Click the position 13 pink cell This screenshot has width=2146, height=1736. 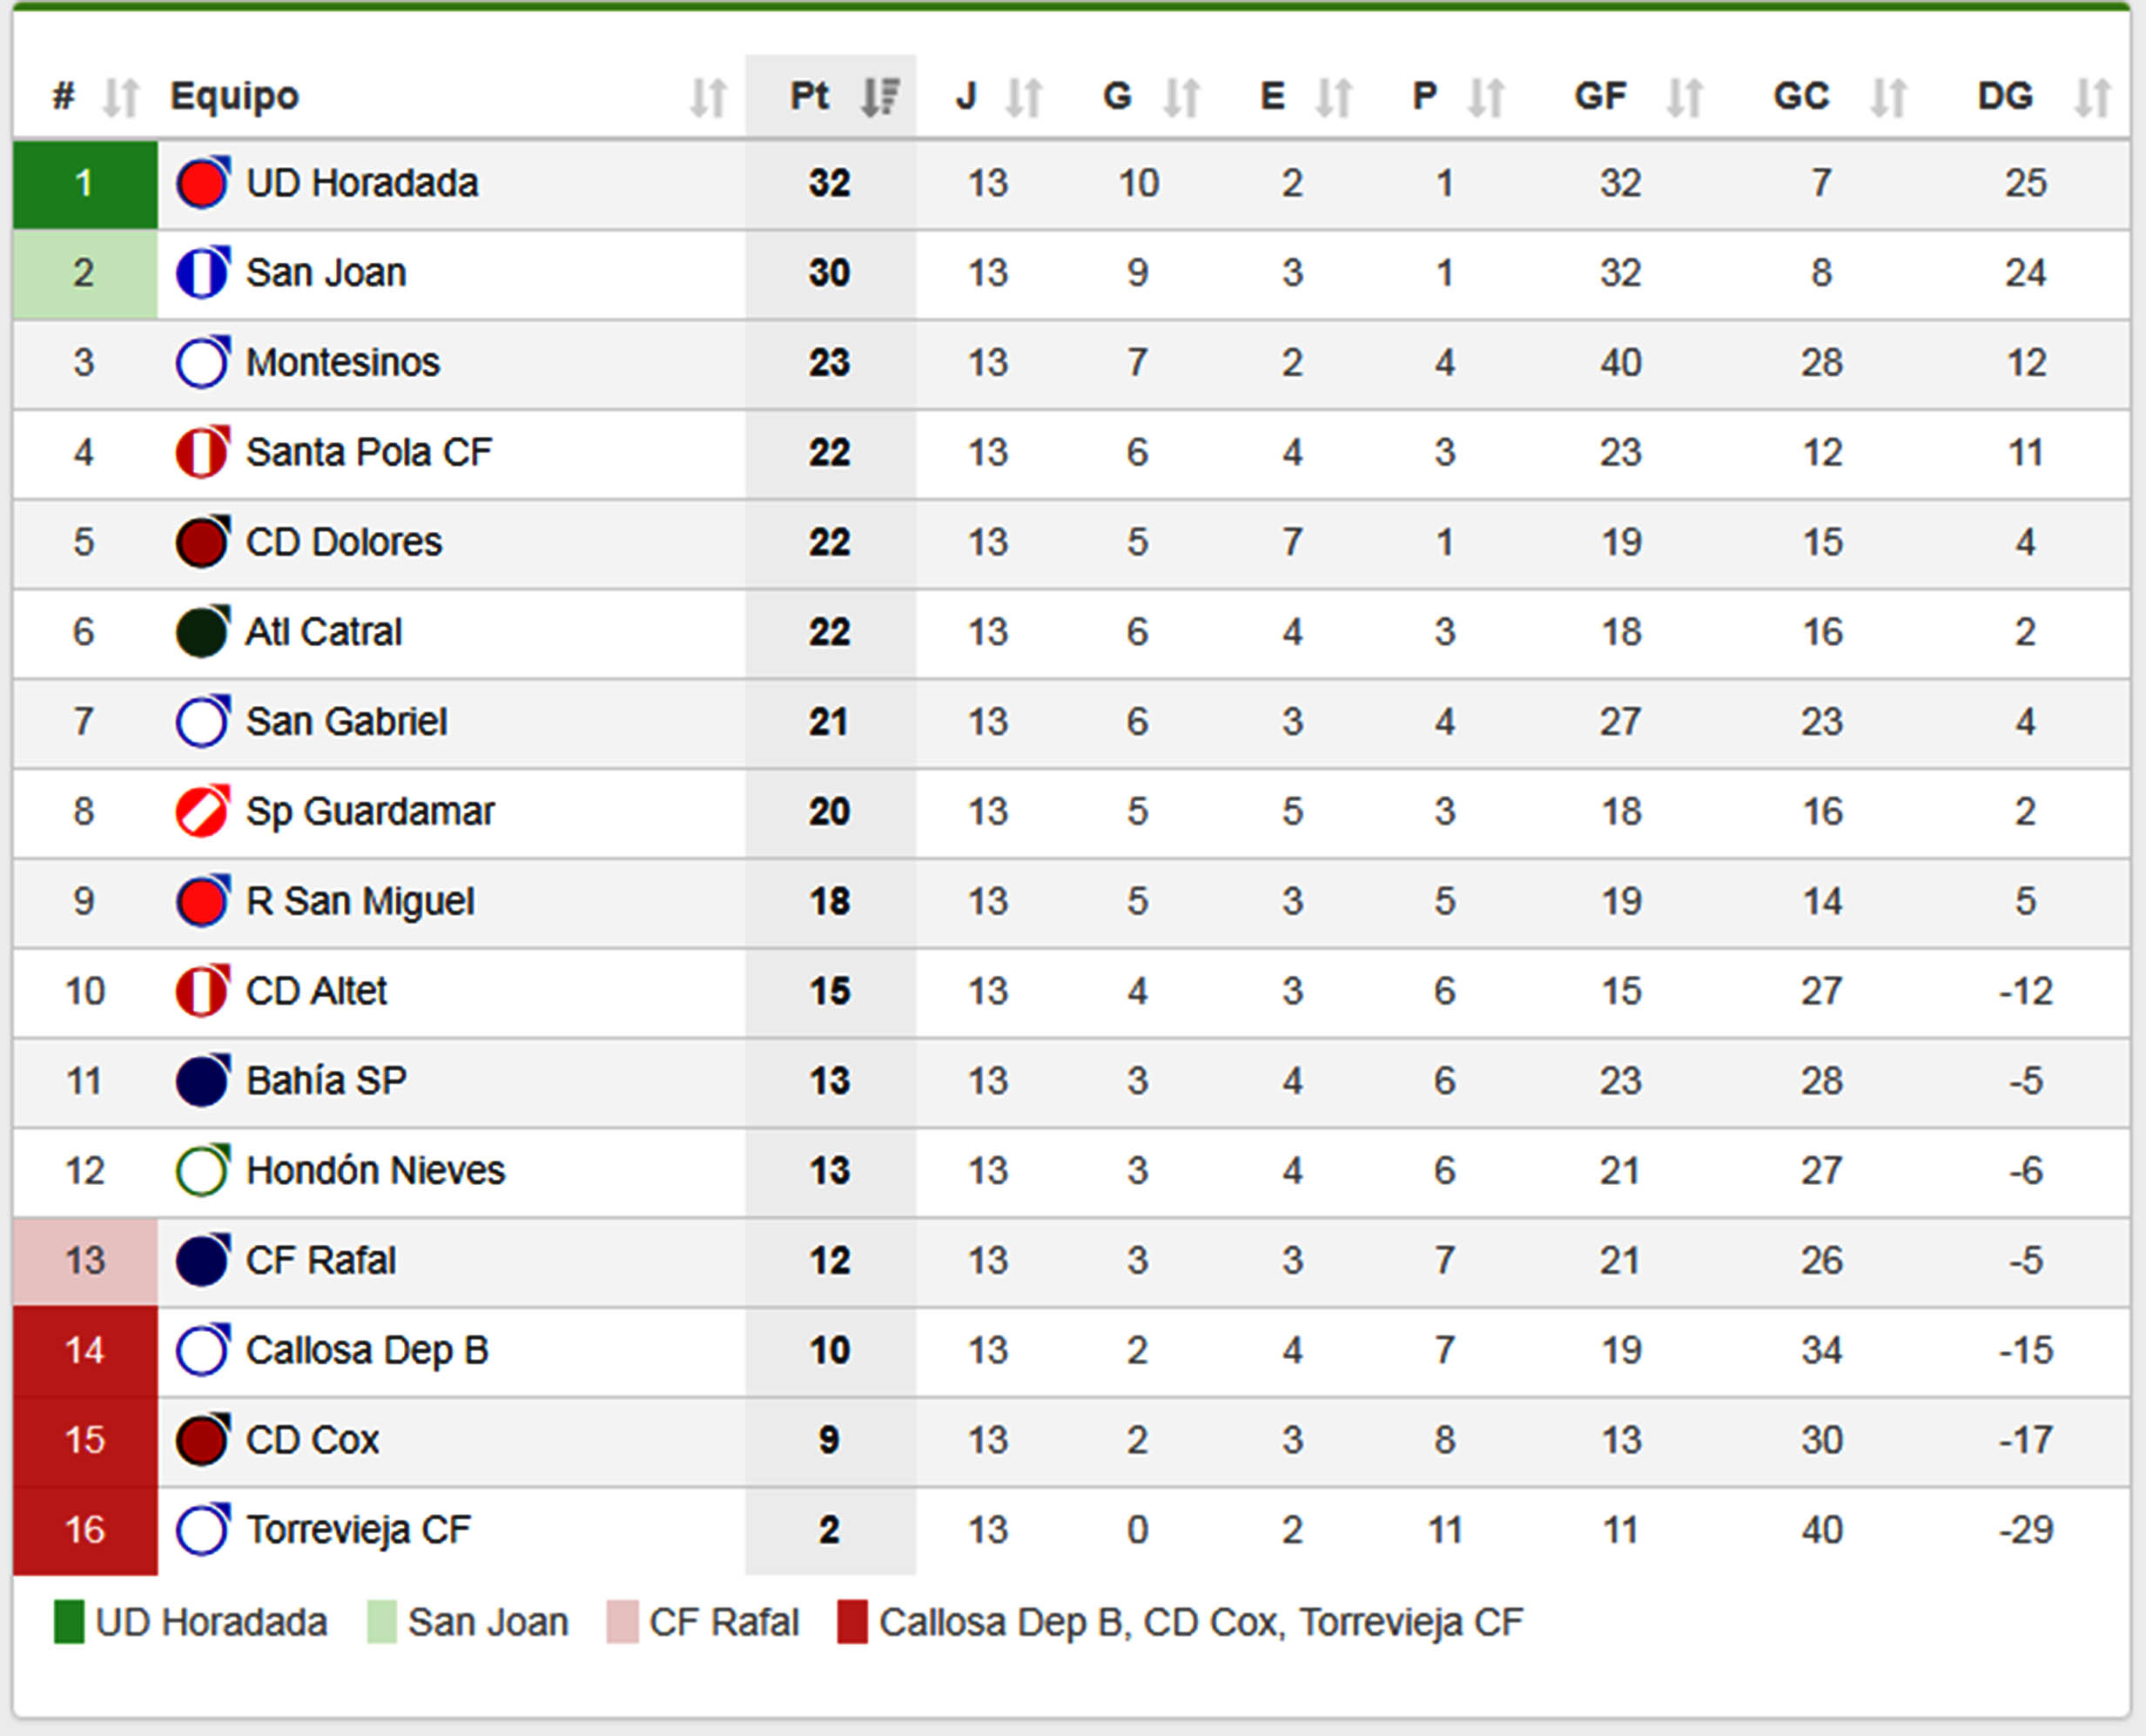[85, 1261]
